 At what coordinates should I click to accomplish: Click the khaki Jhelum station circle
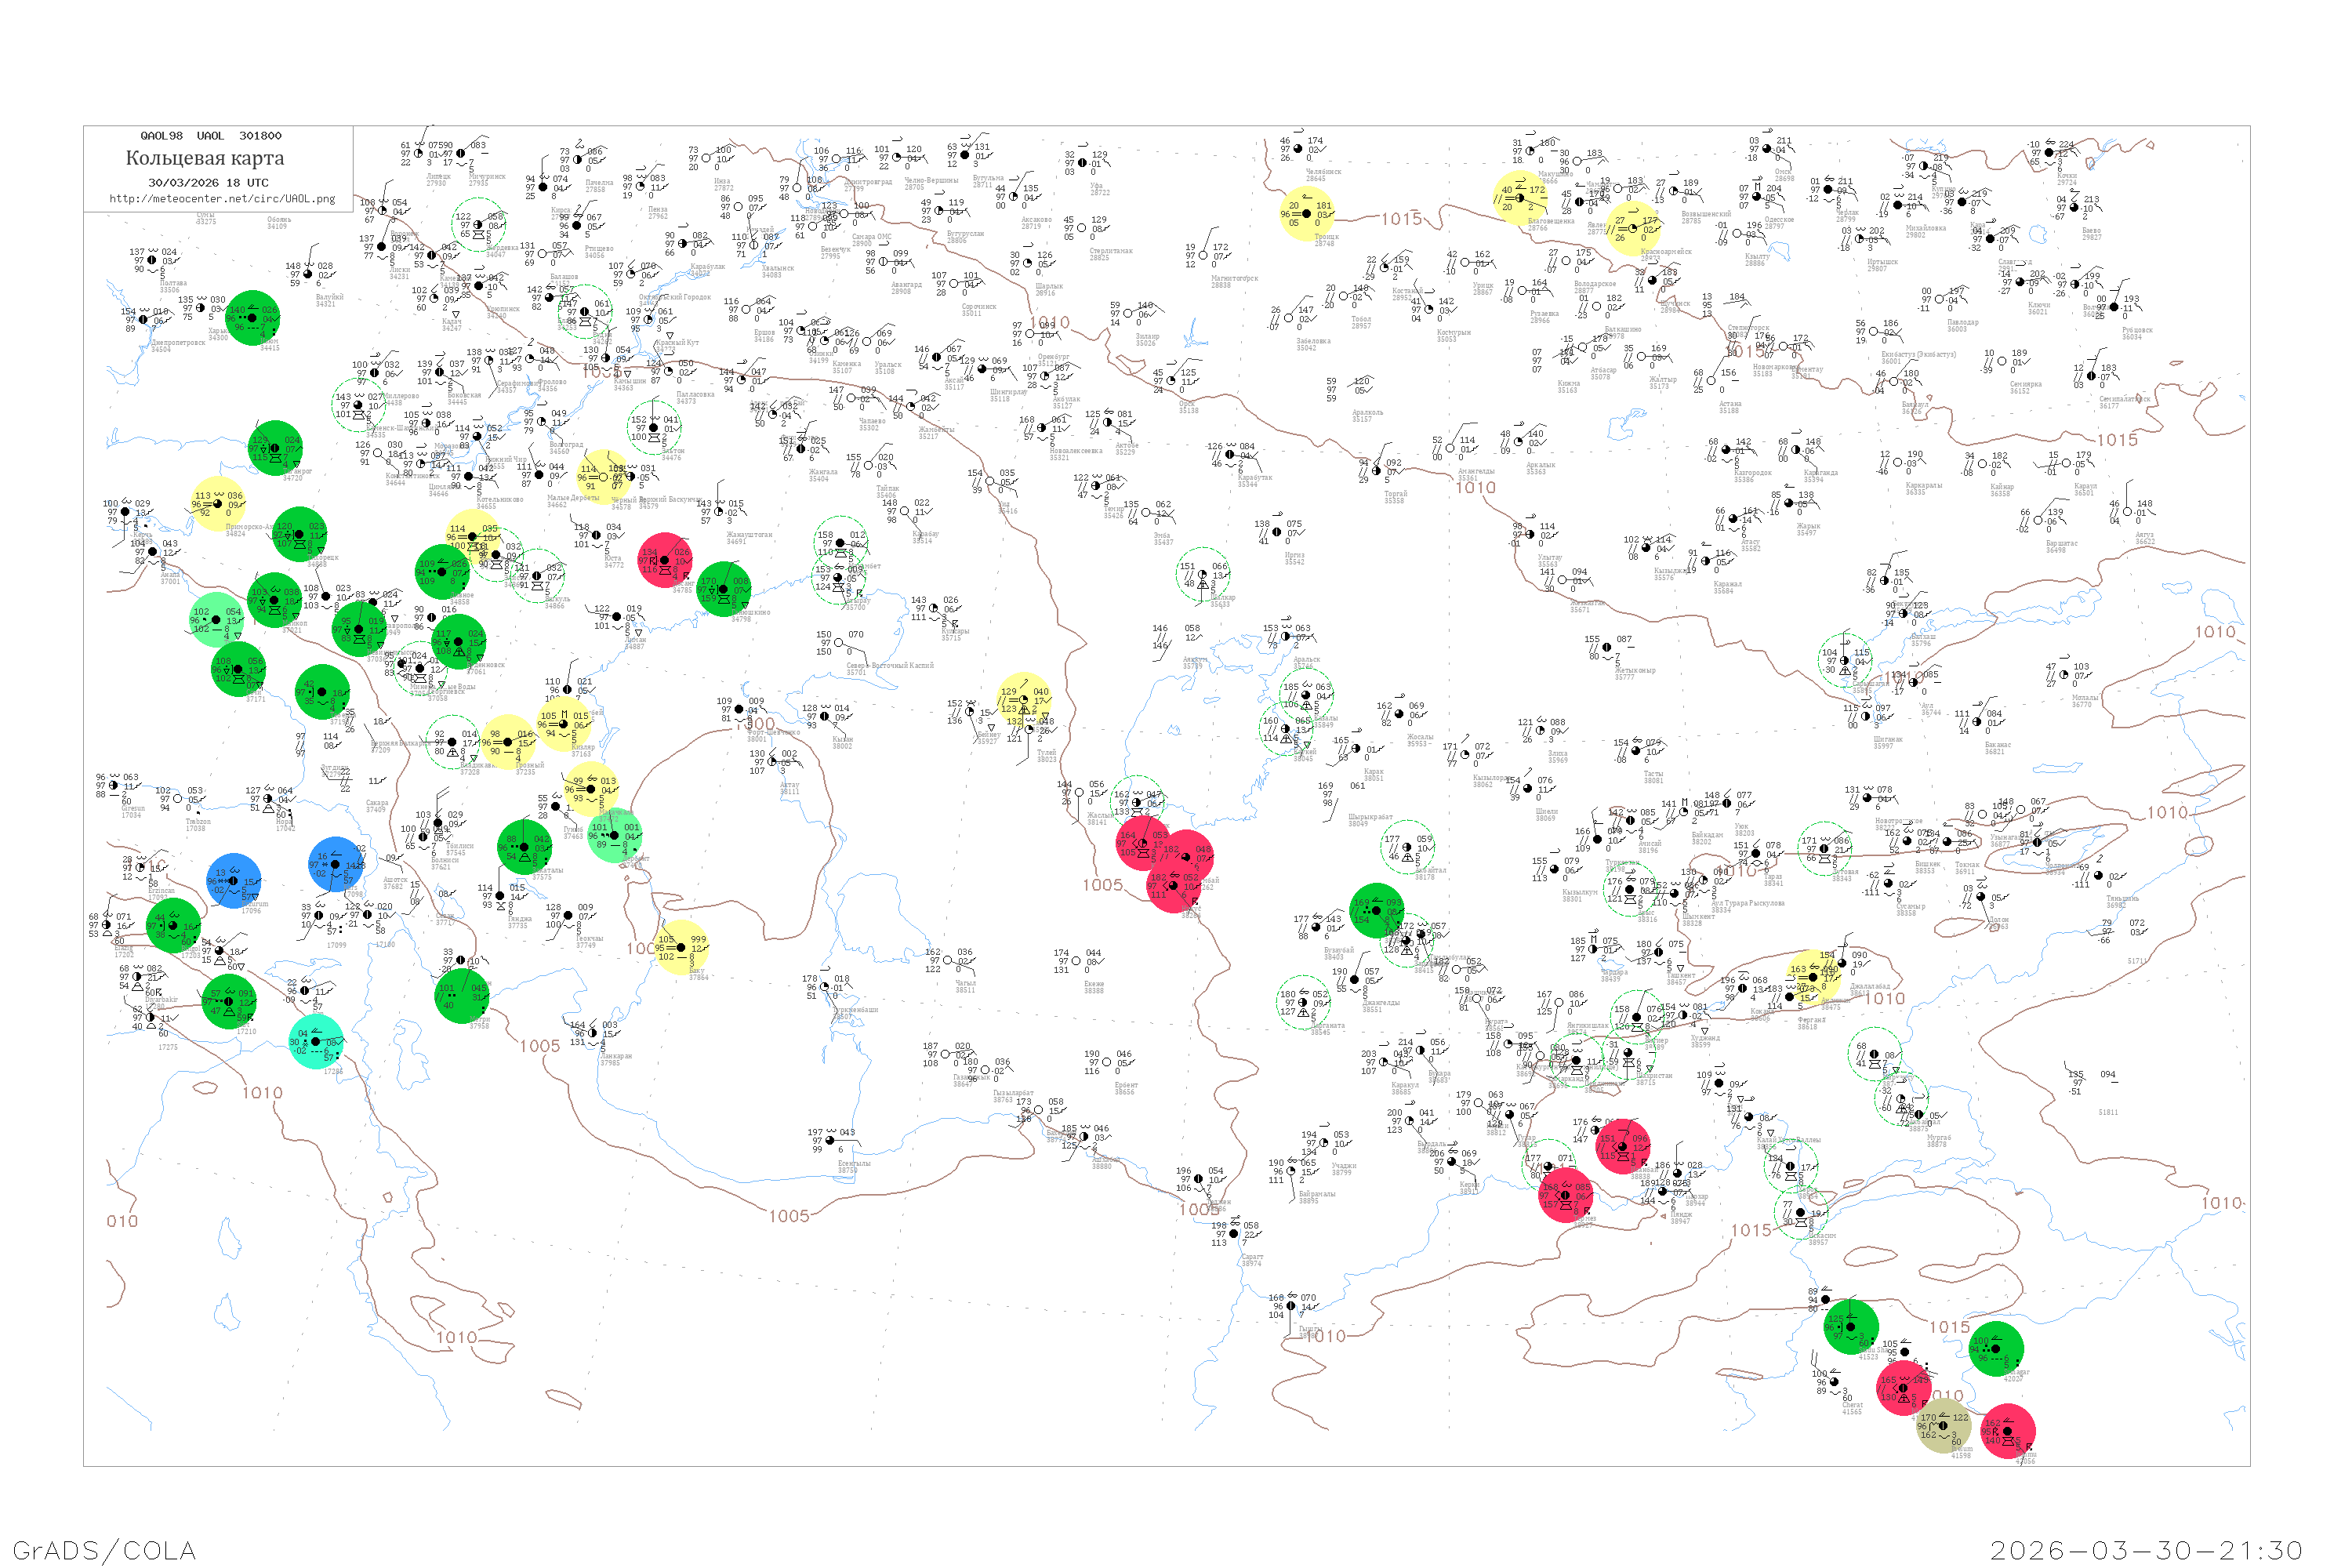(x=1943, y=1426)
